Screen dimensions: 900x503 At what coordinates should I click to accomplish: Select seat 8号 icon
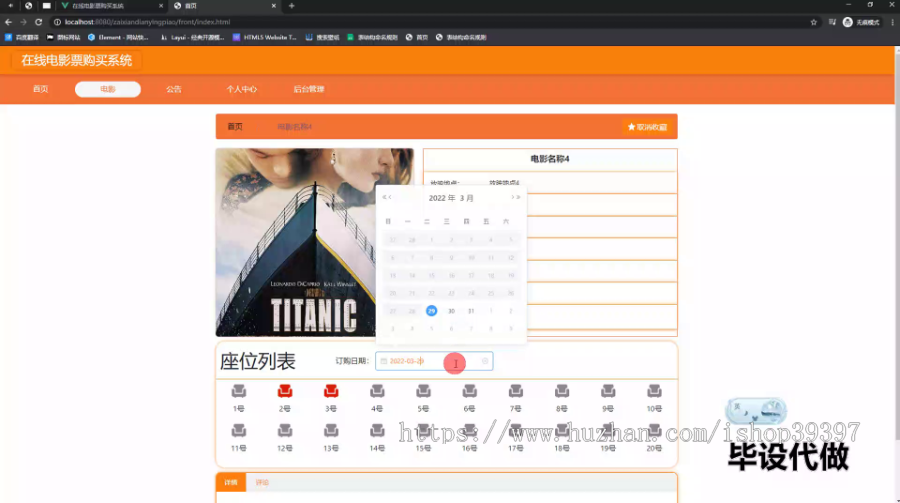tap(562, 391)
